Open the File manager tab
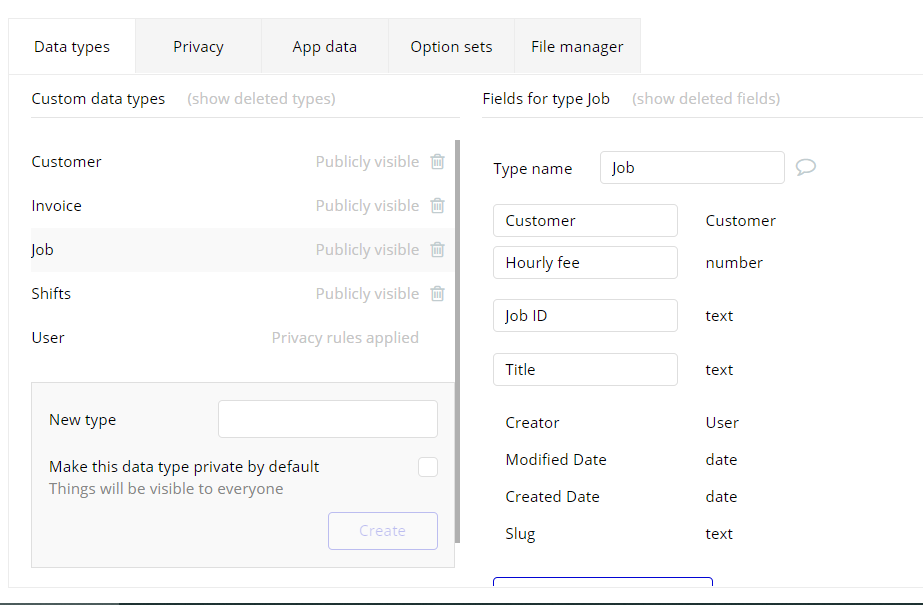 (577, 47)
